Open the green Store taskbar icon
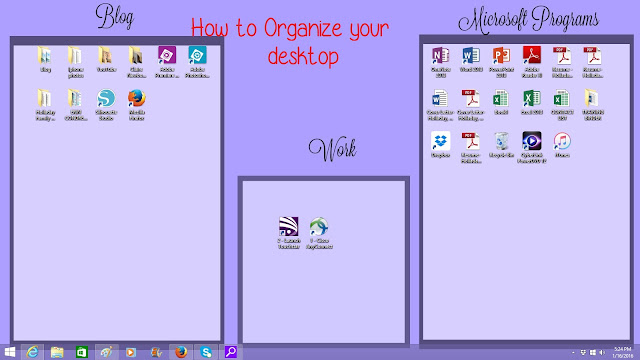The image size is (640, 360). pyautogui.click(x=82, y=352)
